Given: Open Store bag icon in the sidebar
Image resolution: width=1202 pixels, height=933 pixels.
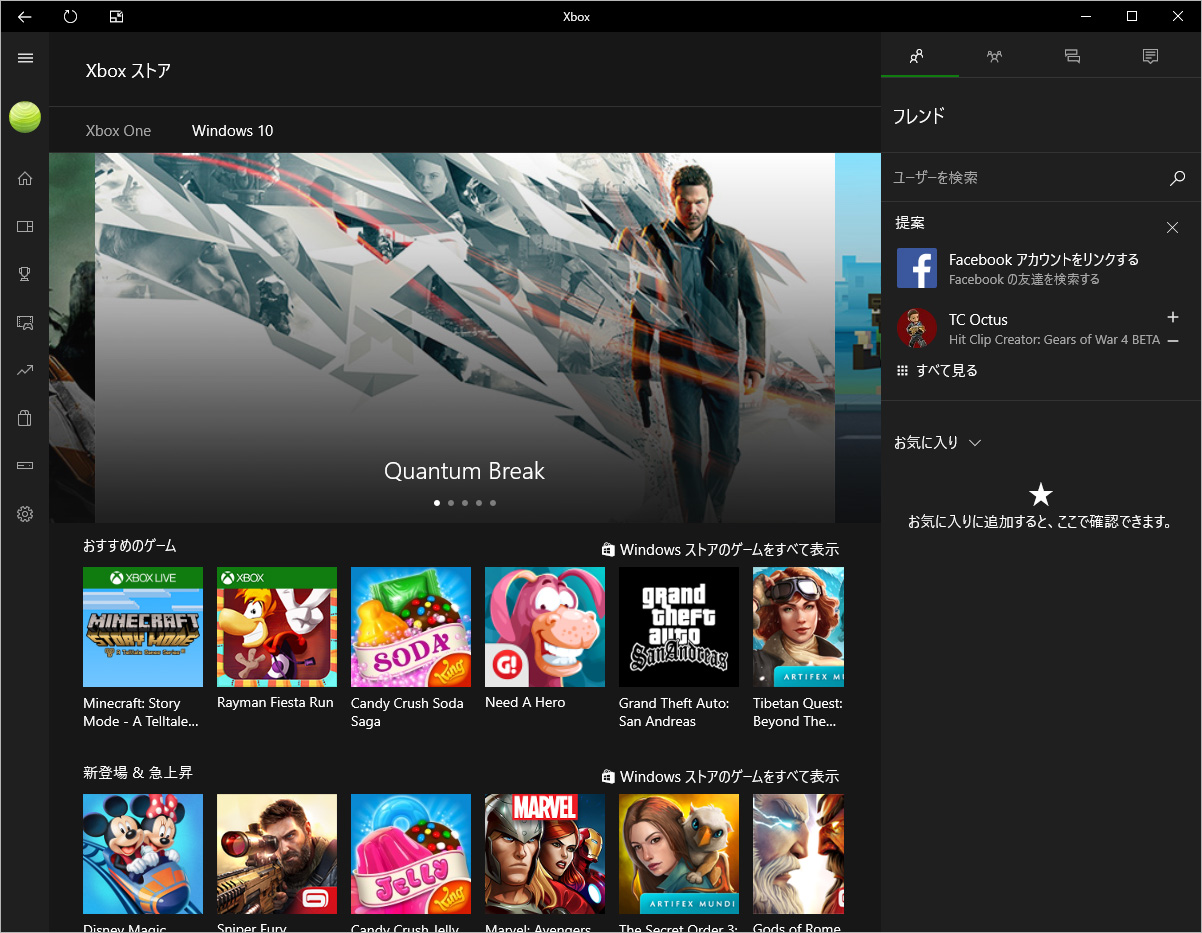Looking at the screenshot, I should tap(25, 418).
